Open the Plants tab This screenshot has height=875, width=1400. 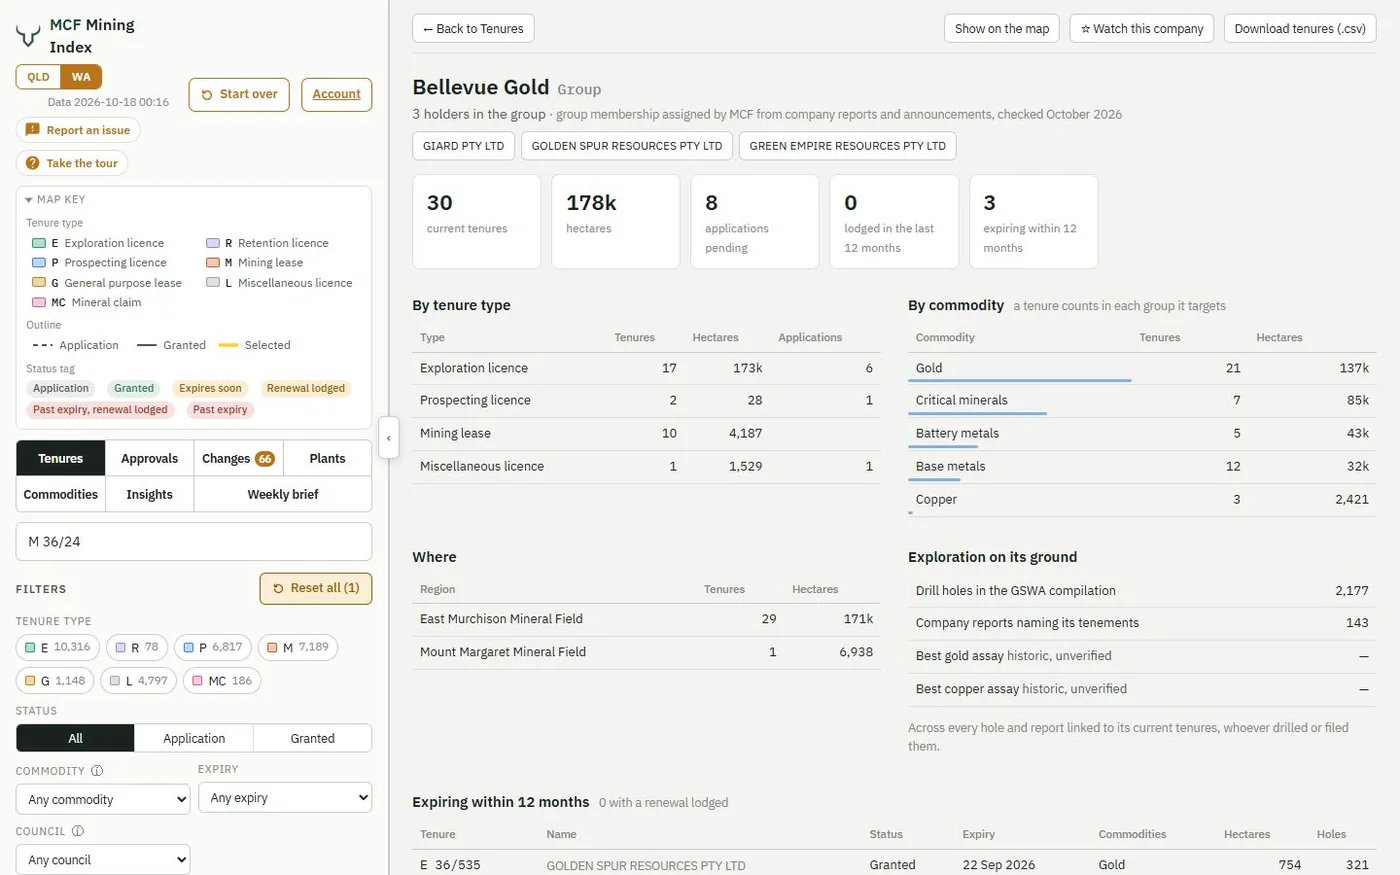327,459
